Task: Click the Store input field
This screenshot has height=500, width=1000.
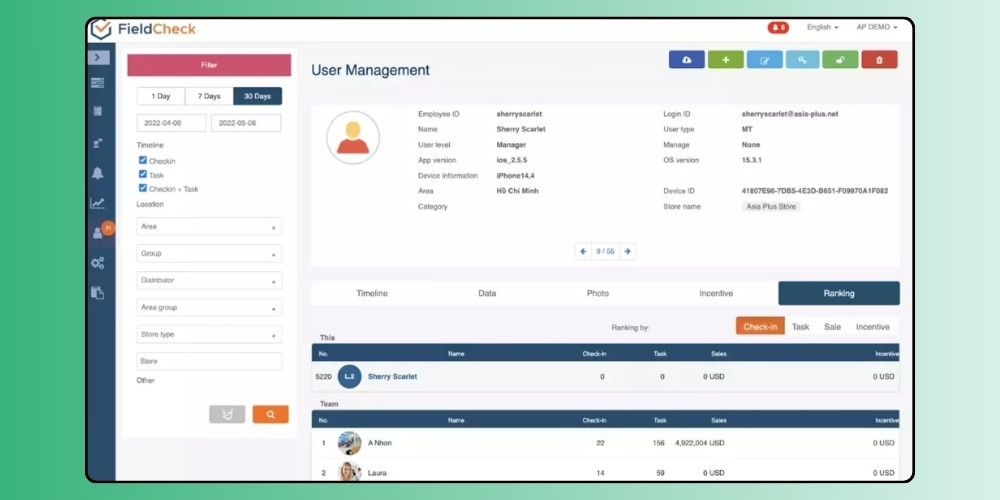Action: click(x=209, y=361)
